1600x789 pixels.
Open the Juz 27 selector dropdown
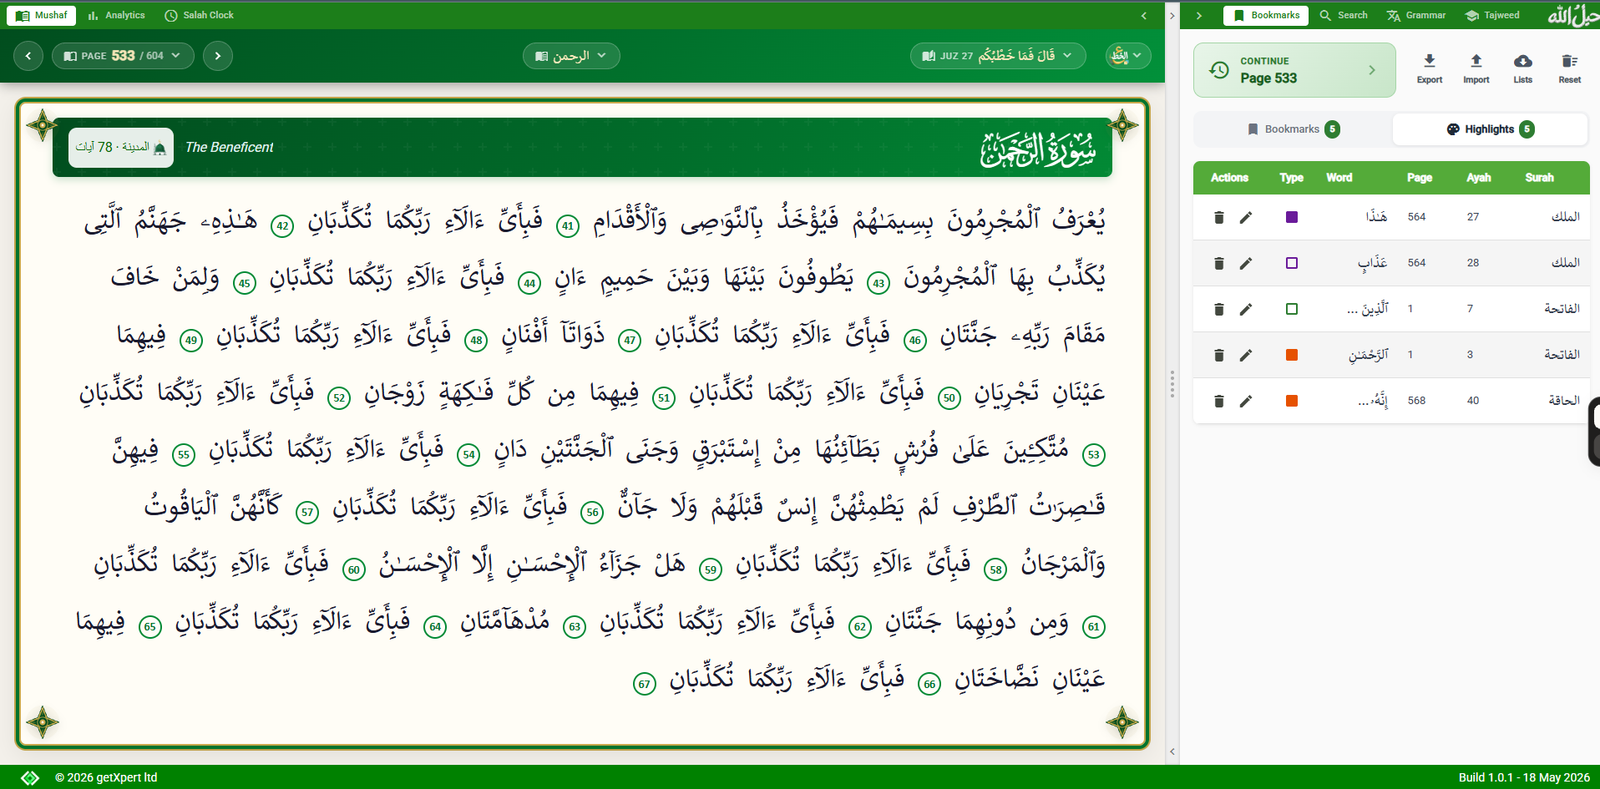click(998, 56)
